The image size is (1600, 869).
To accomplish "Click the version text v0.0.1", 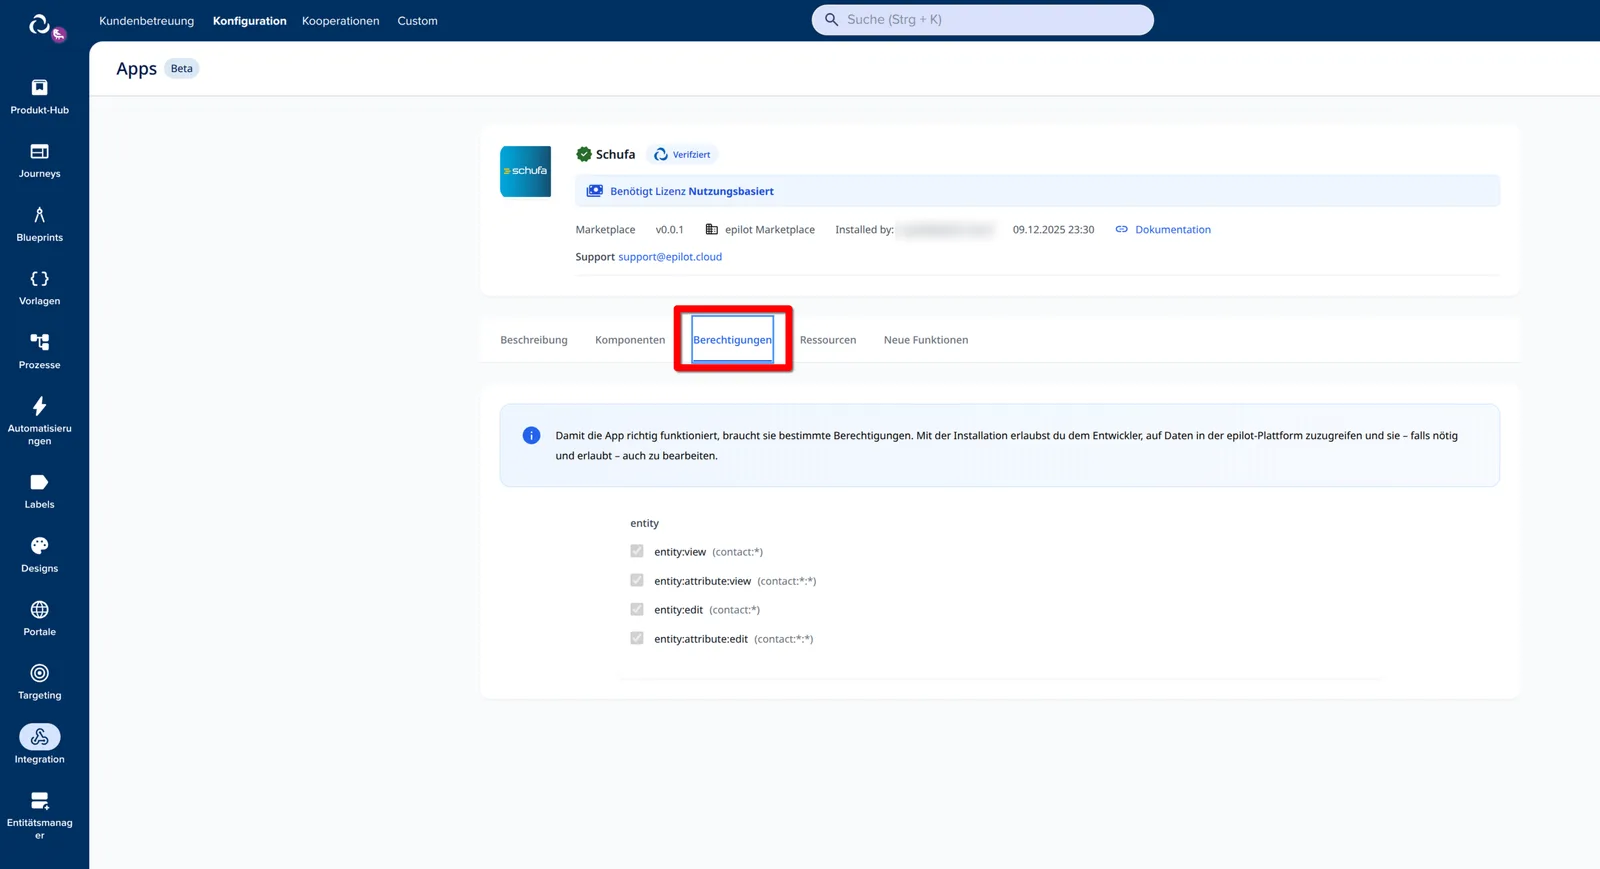I will tap(670, 230).
